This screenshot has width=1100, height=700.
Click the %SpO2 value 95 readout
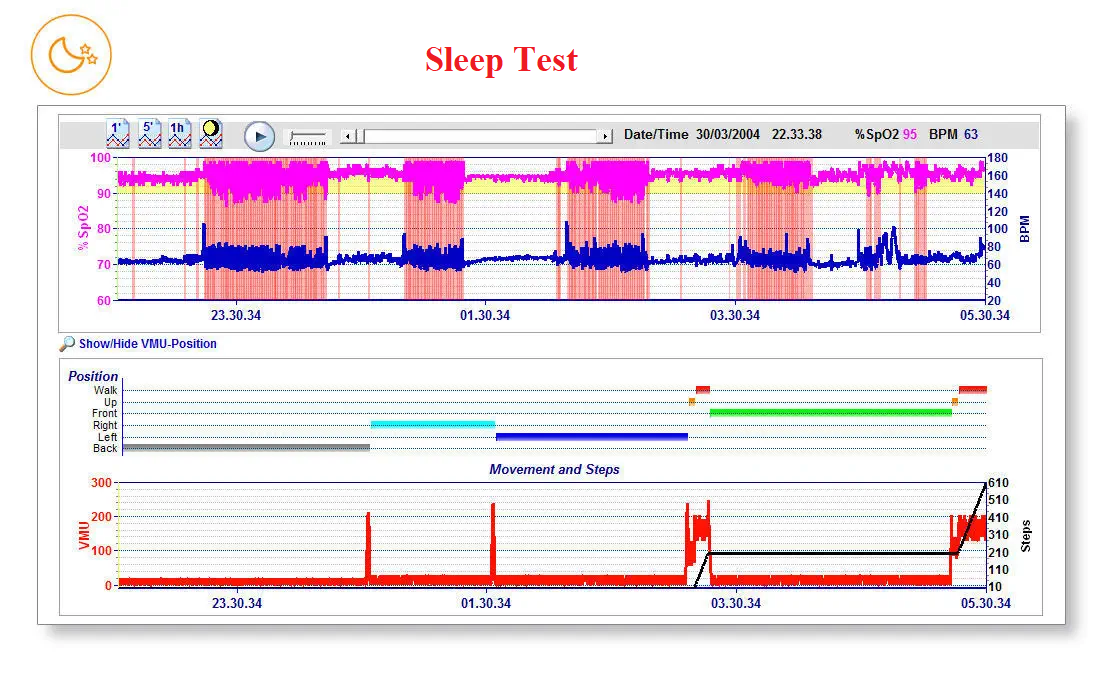[x=910, y=134]
